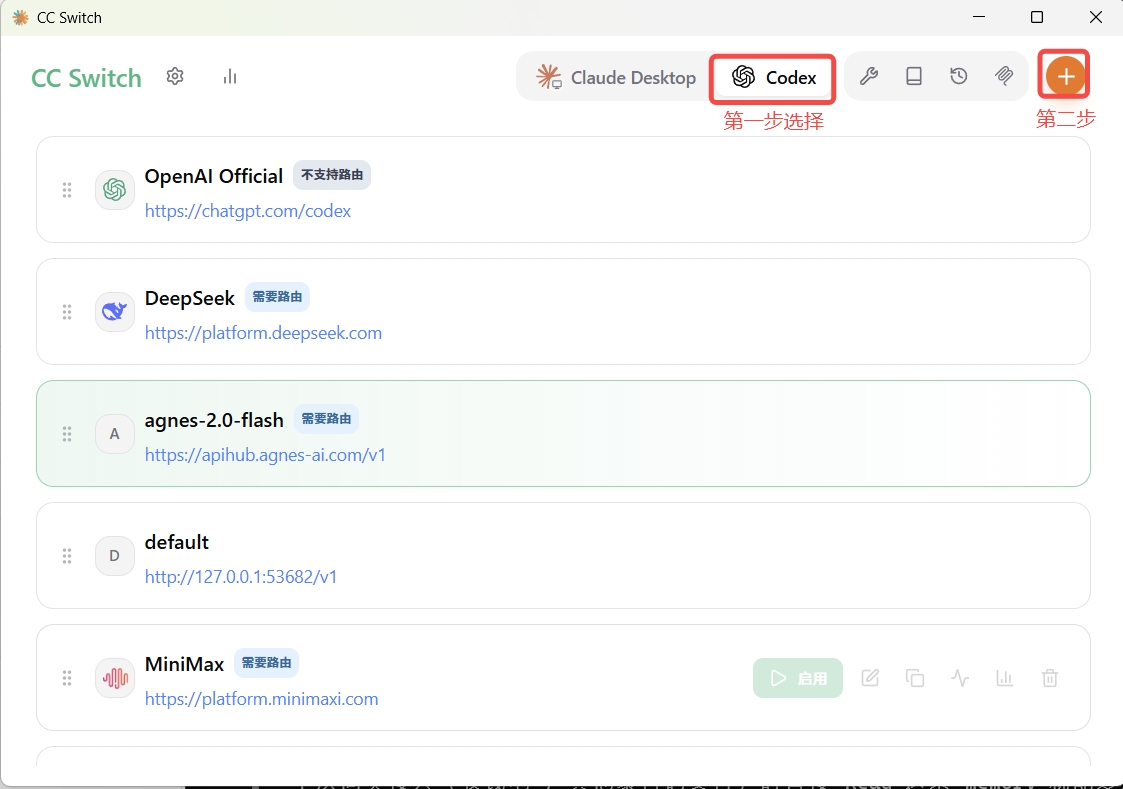Grab the drag handle for DeepSeek
The width and height of the screenshot is (1123, 789).
click(67, 311)
